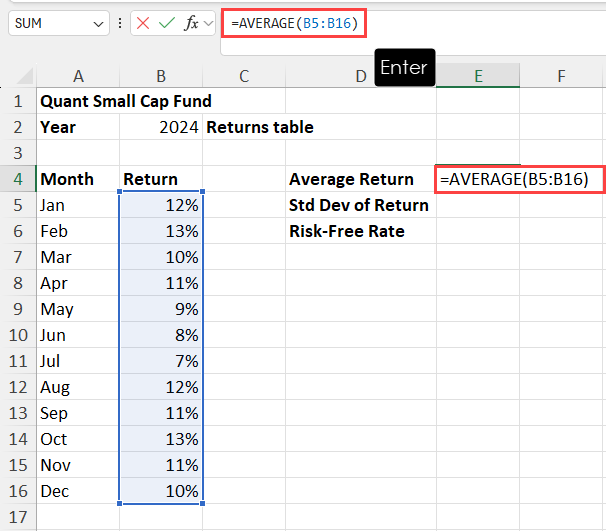The width and height of the screenshot is (606, 531).
Task: Select row 4 header
Action: pyautogui.click(x=18, y=179)
